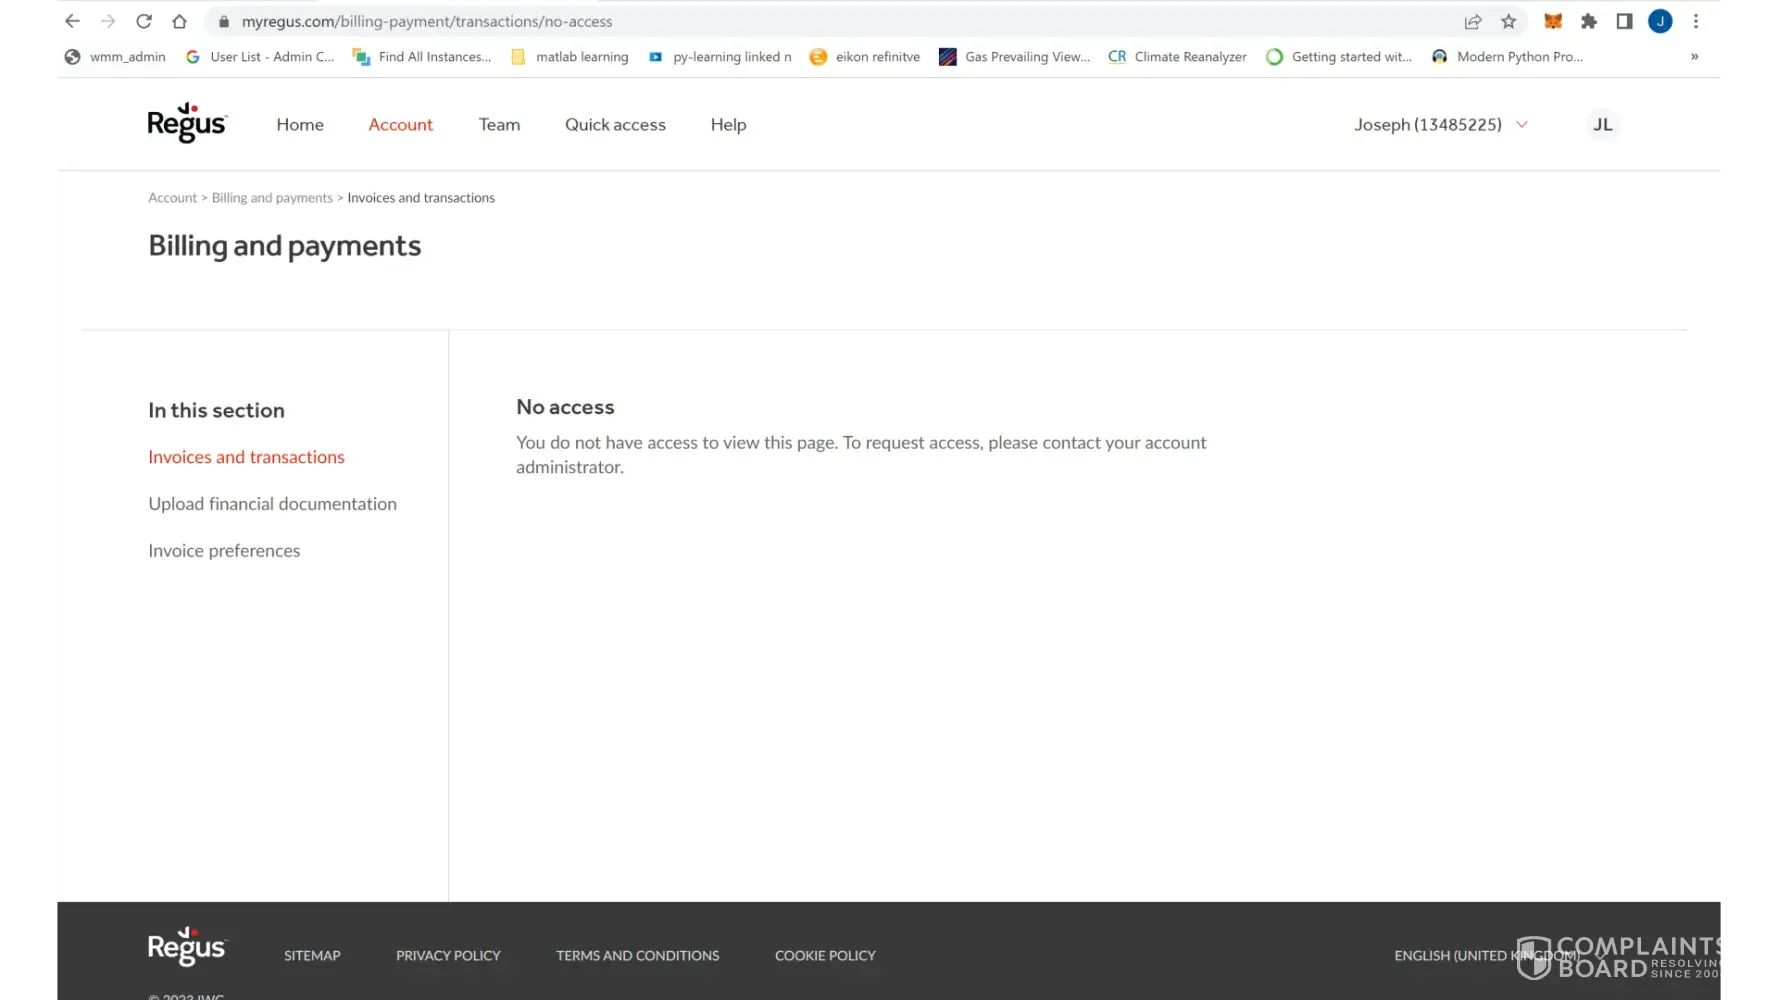Toggle the browser side panel icon
Image resolution: width=1778 pixels, height=1000 pixels.
tap(1624, 21)
